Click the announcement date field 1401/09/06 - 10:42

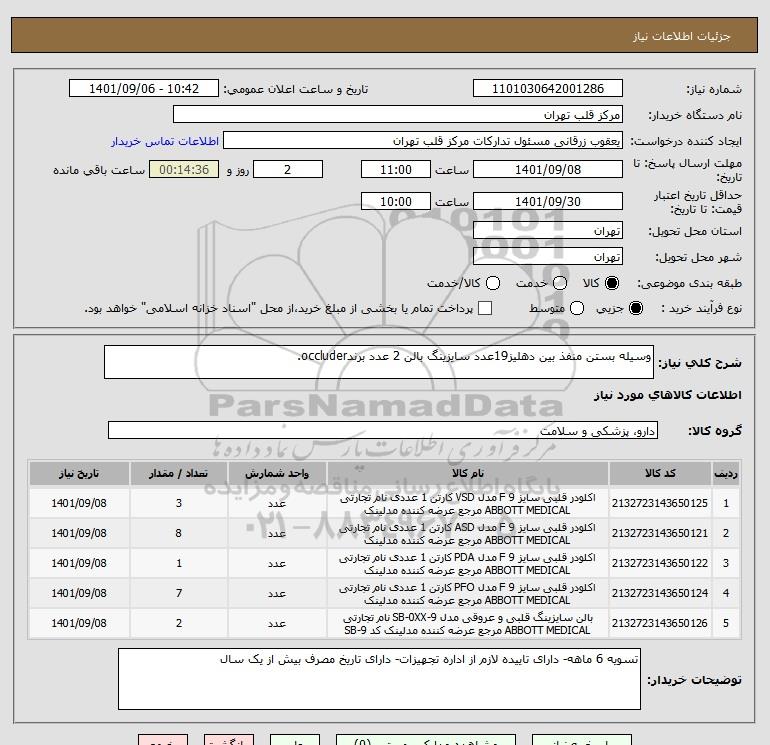pos(144,89)
